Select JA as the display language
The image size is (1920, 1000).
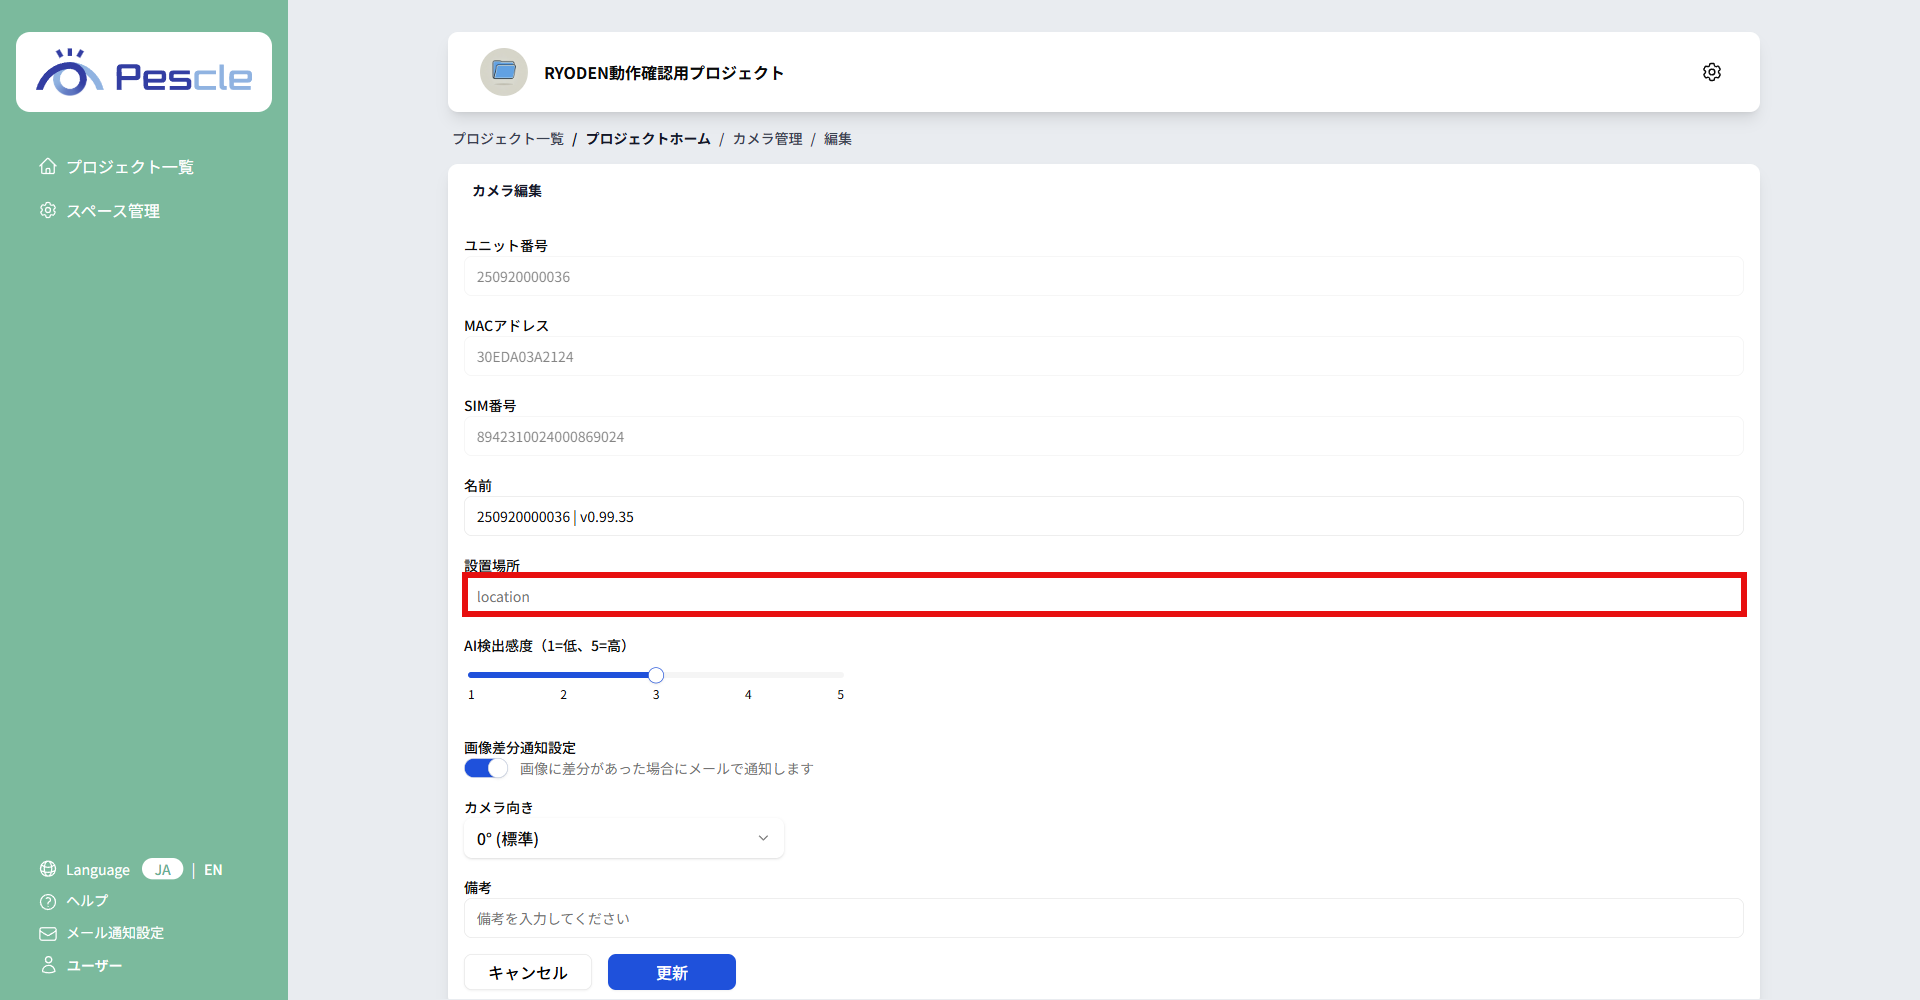tap(162, 869)
